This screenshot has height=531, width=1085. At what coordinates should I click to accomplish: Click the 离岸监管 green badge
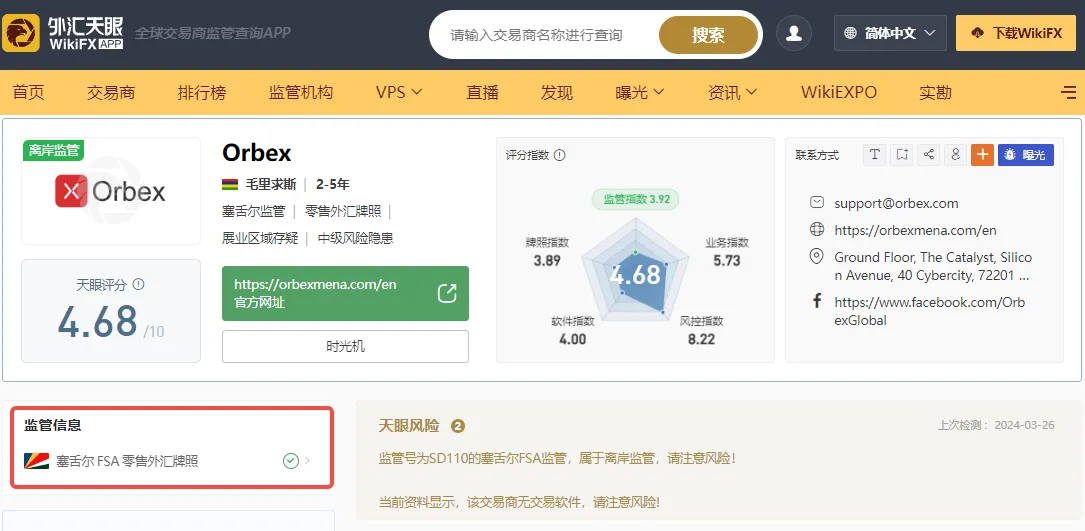(53, 150)
